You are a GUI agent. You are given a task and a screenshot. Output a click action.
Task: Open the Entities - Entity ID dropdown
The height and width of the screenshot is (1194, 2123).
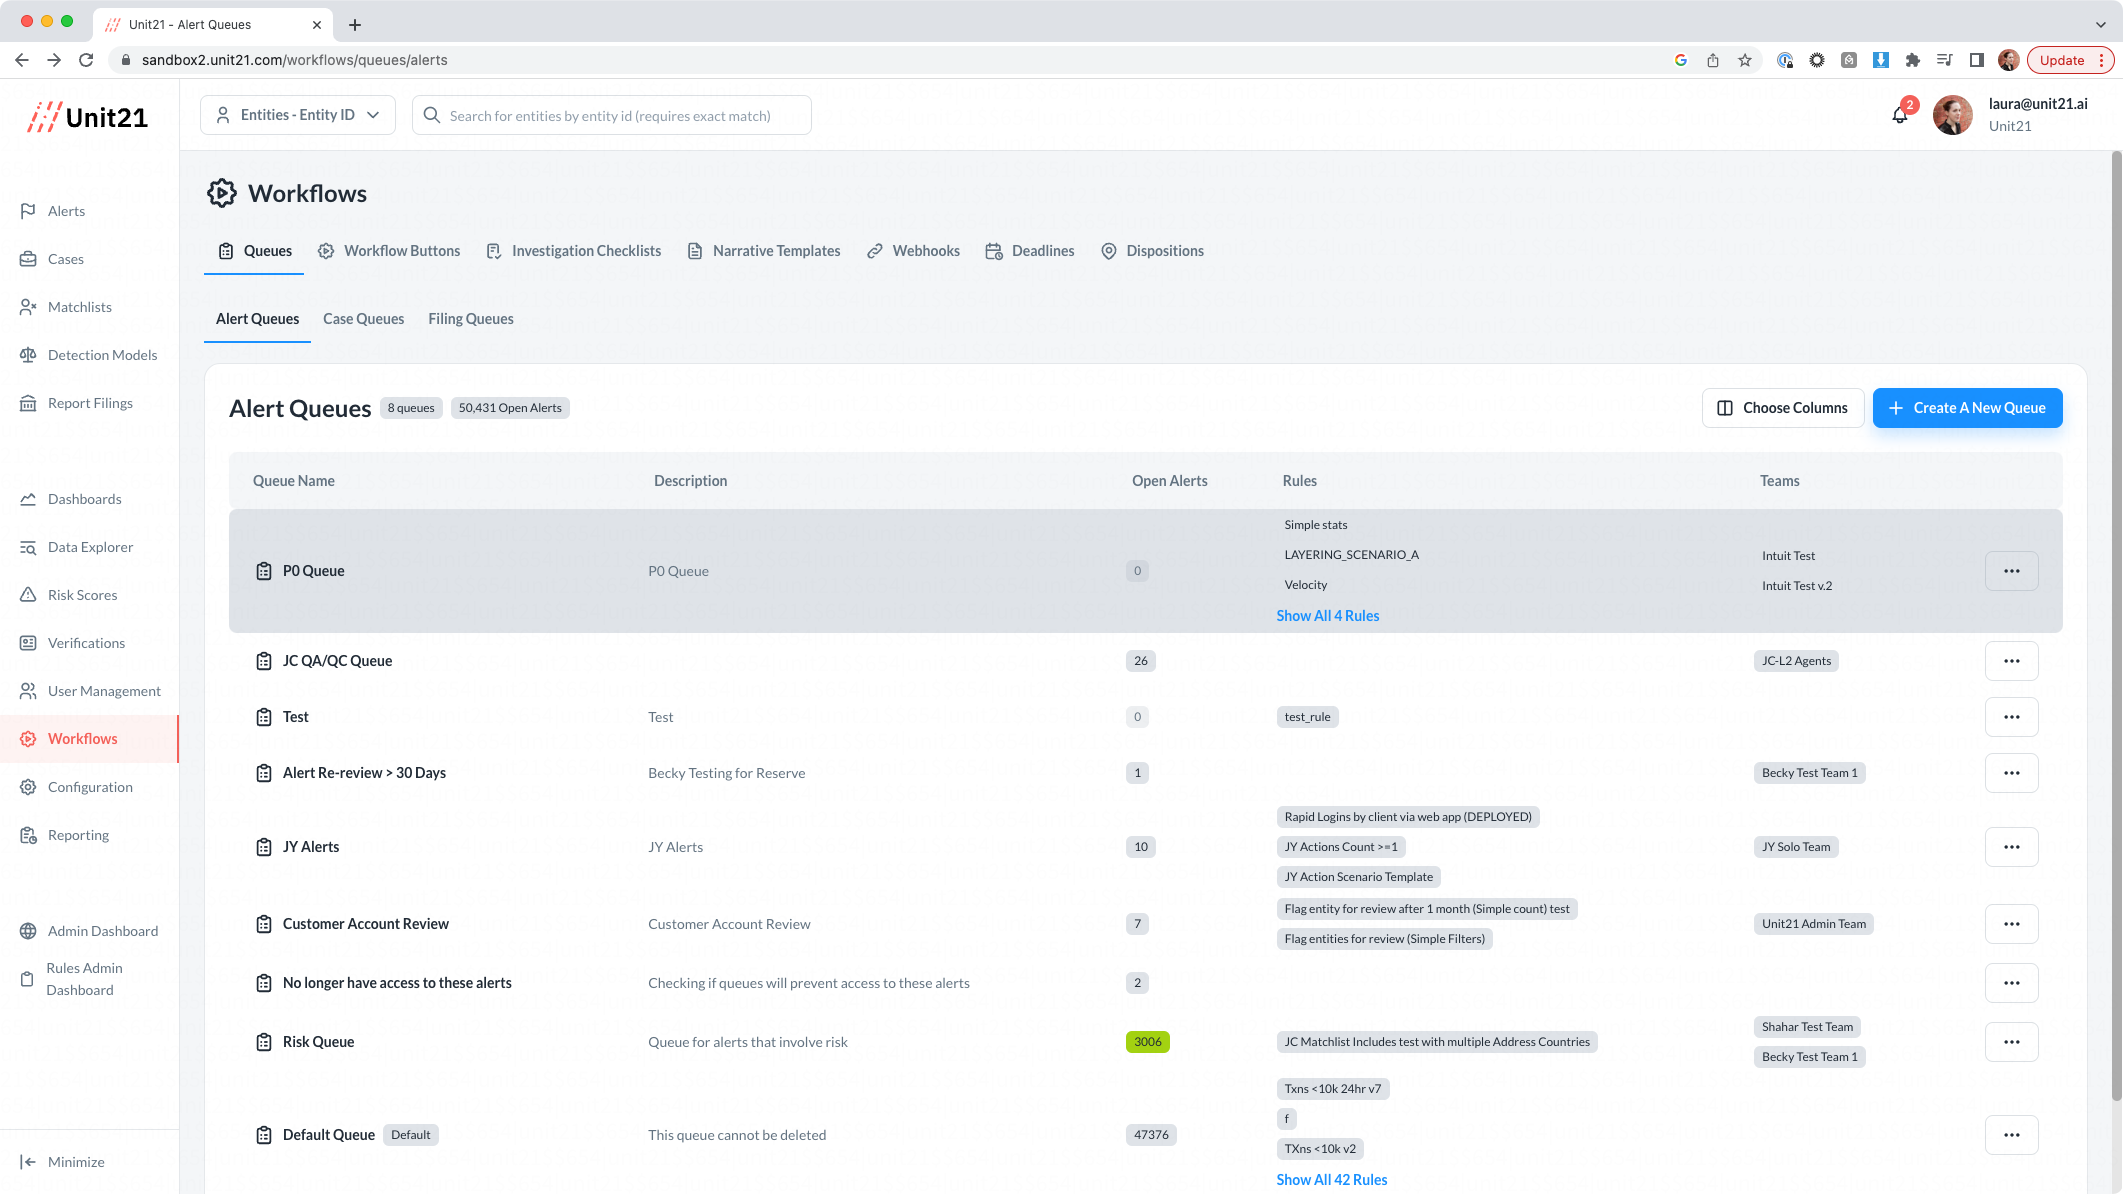coord(298,115)
